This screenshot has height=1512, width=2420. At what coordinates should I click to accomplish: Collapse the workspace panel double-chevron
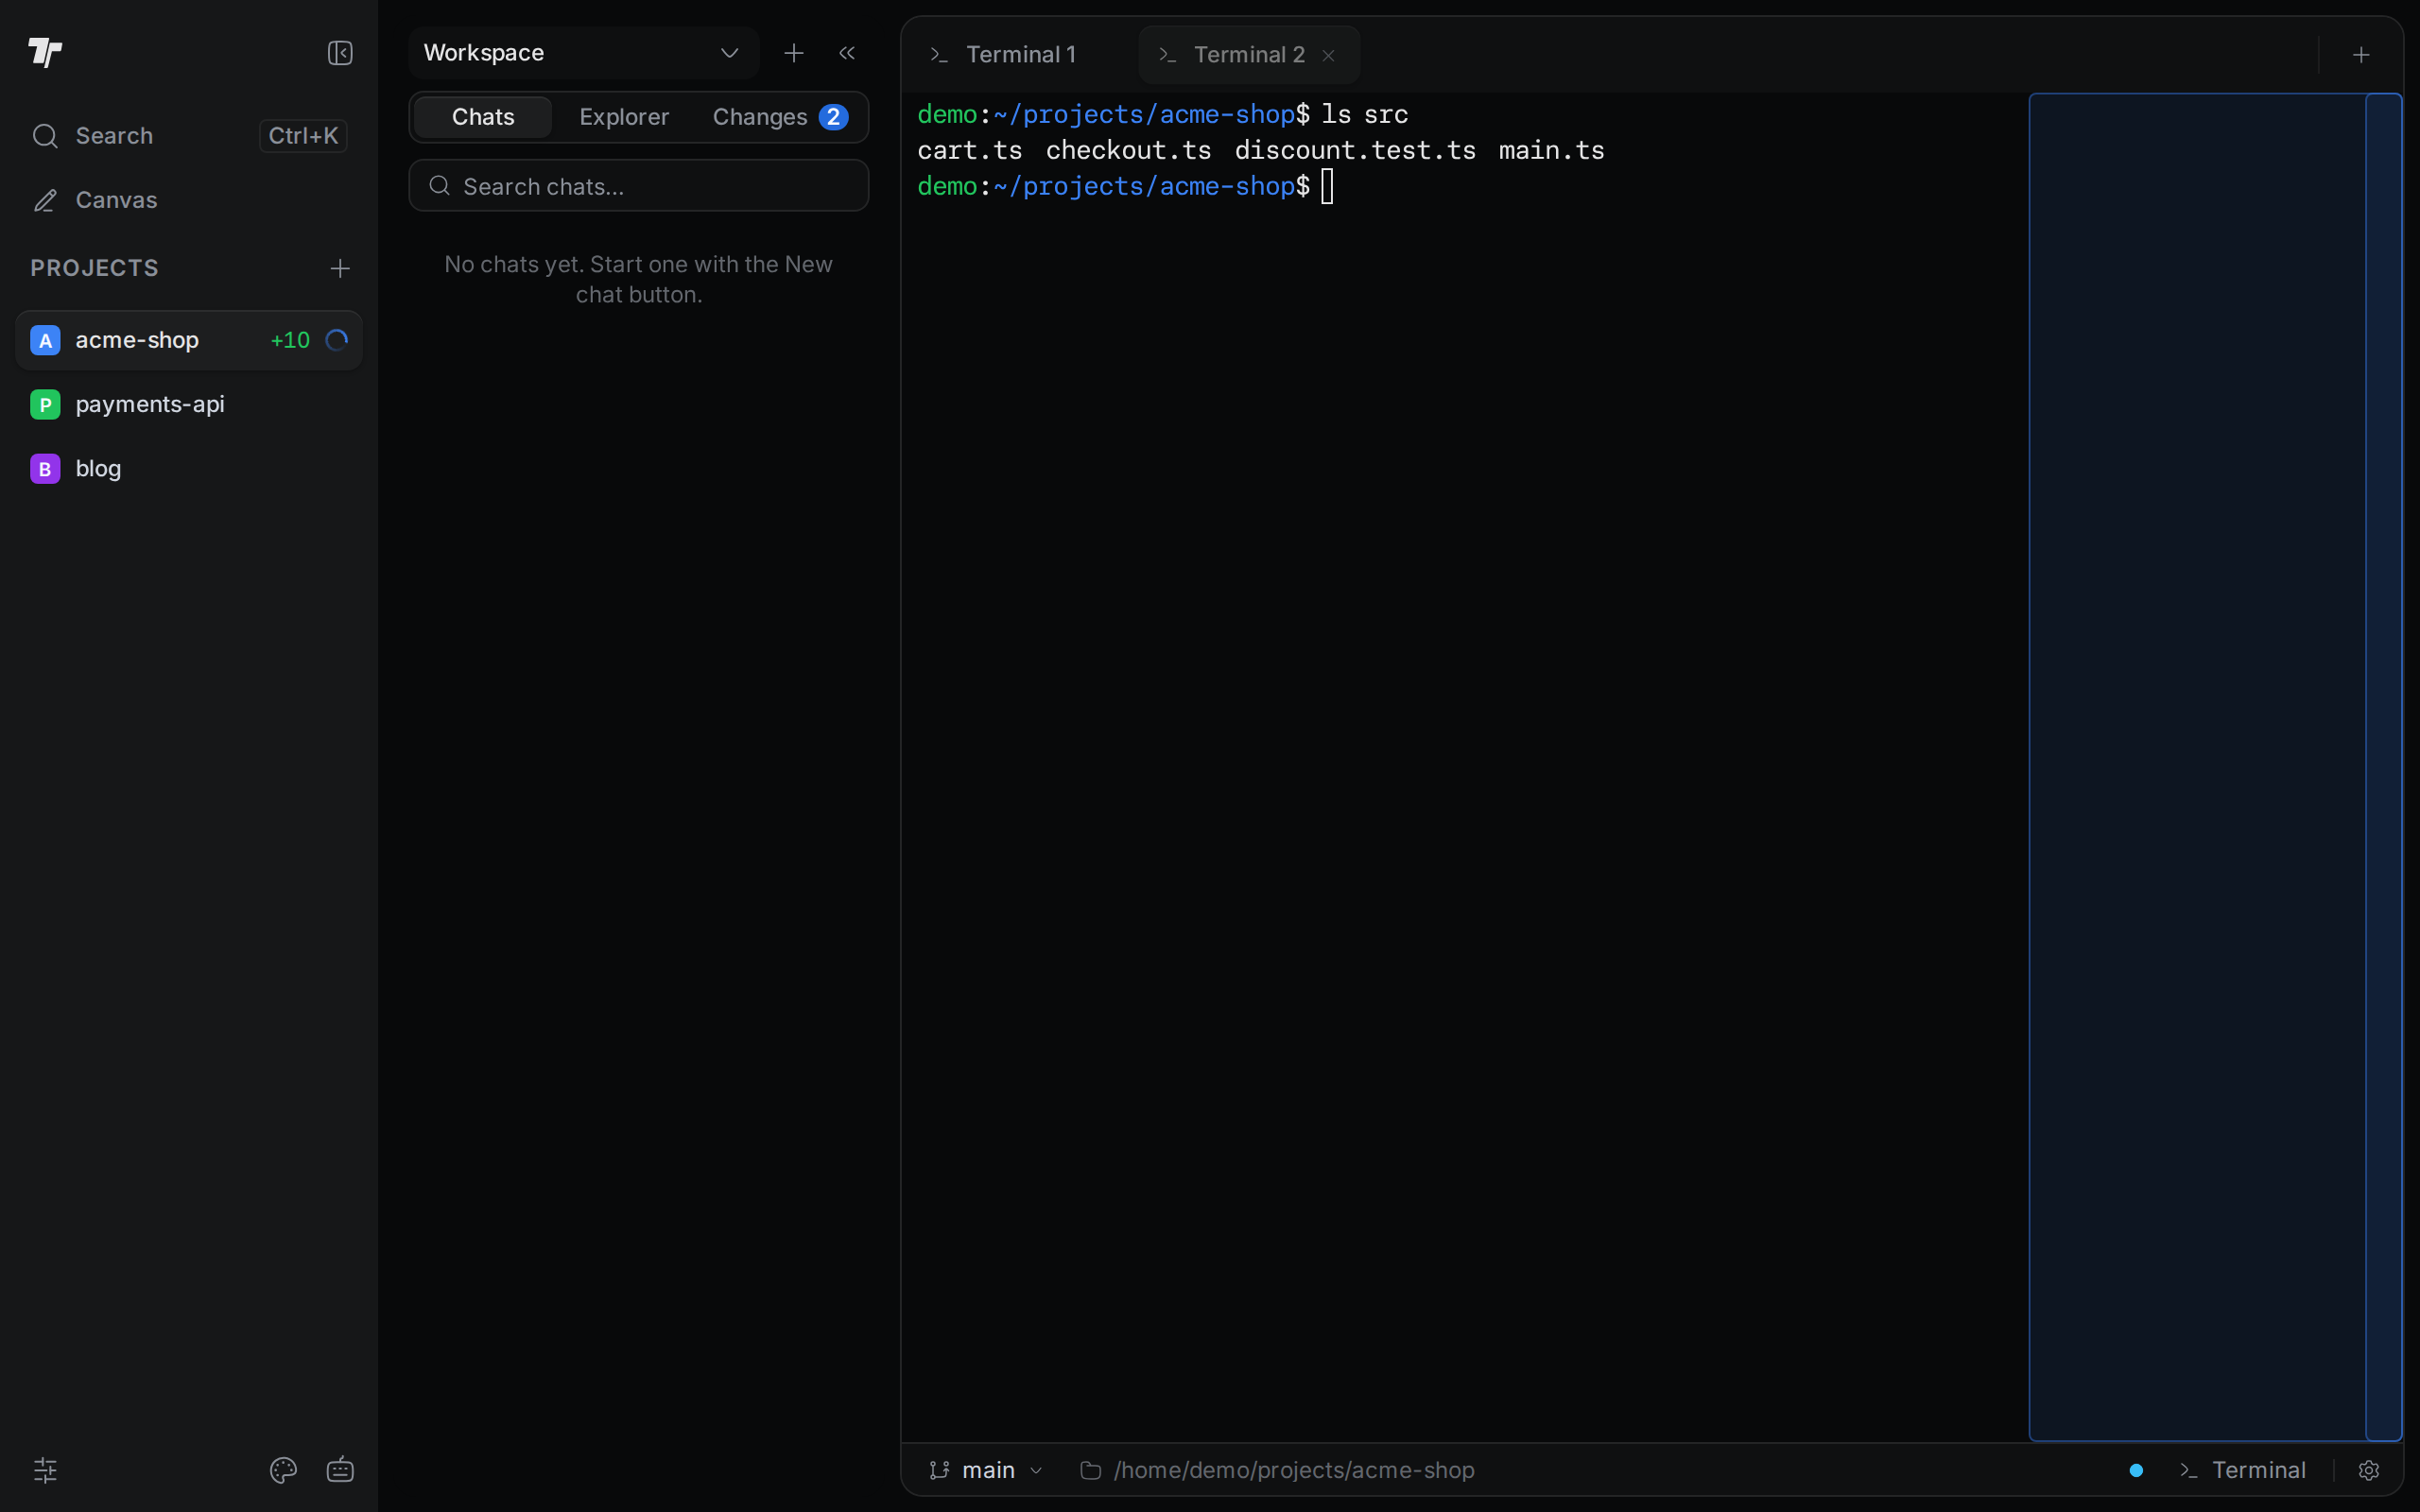pyautogui.click(x=847, y=52)
